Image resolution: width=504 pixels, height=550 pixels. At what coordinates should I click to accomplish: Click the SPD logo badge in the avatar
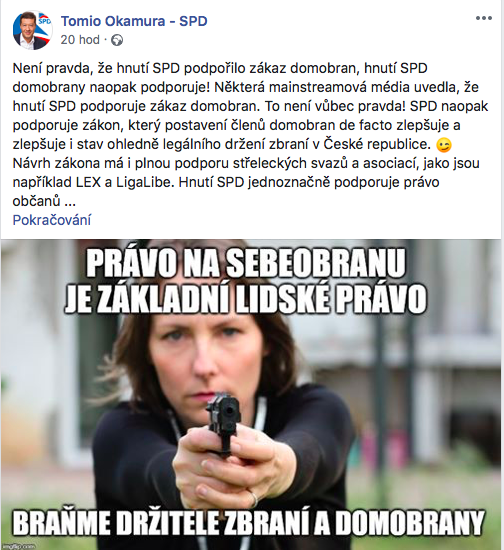click(45, 21)
